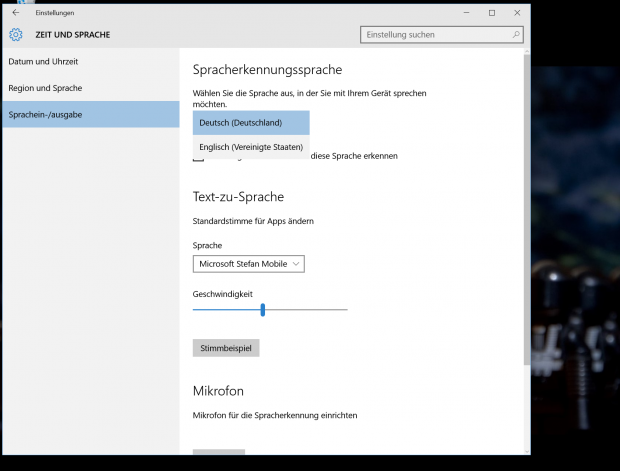Screen dimensions: 620x471
Task: Select Sprachein-/ausgabe in sidebar
Action: [x=91, y=114]
